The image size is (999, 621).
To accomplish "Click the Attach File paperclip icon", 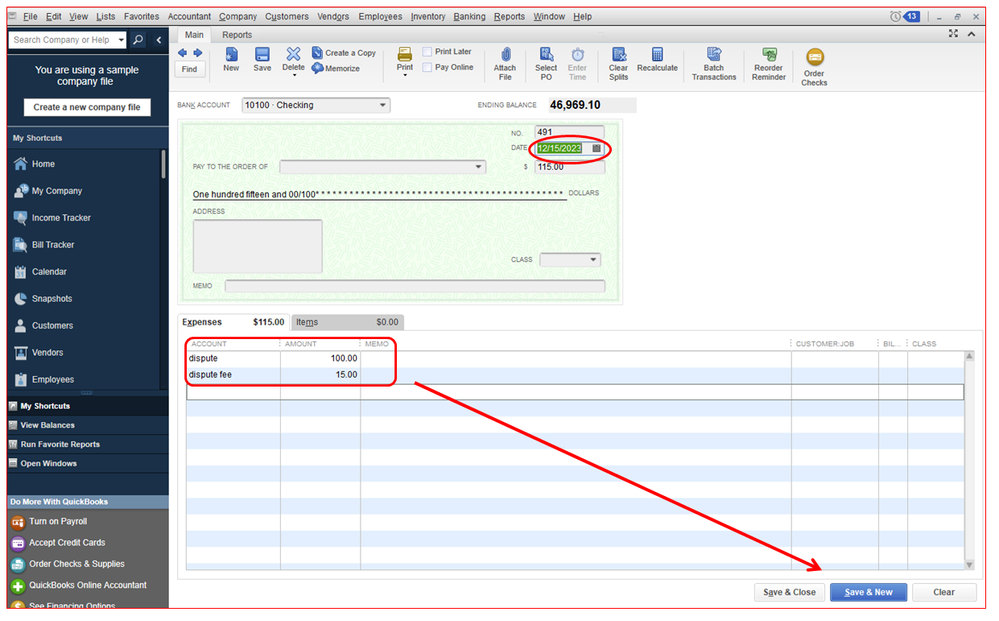I will (505, 55).
